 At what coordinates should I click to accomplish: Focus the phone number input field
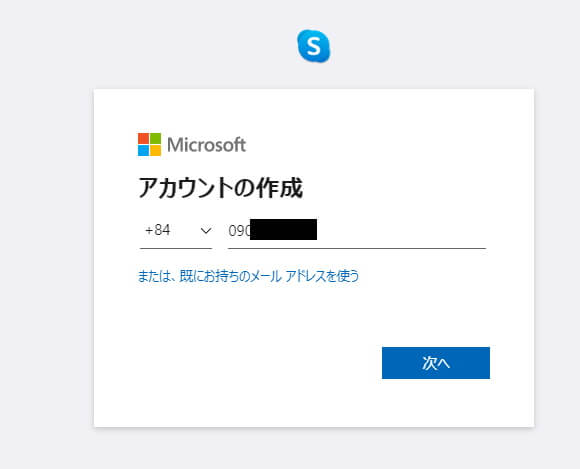[357, 232]
